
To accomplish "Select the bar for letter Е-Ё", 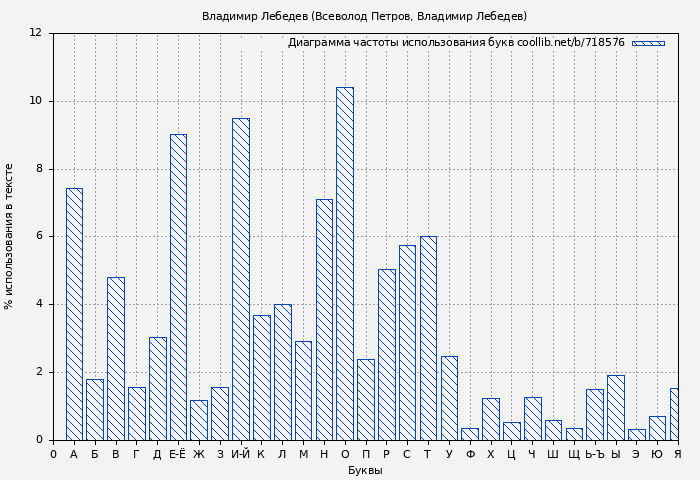I will pyautogui.click(x=178, y=287).
